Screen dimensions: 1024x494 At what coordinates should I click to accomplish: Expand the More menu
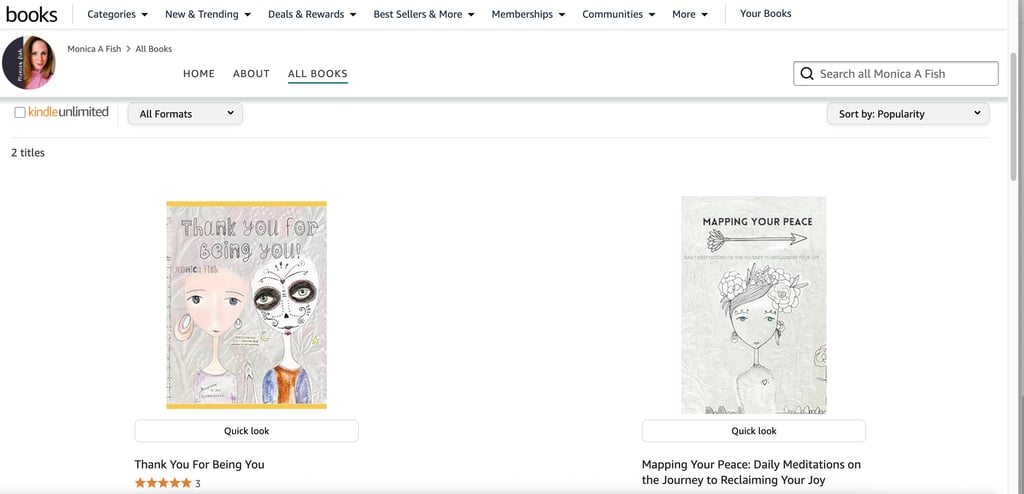pyautogui.click(x=690, y=14)
